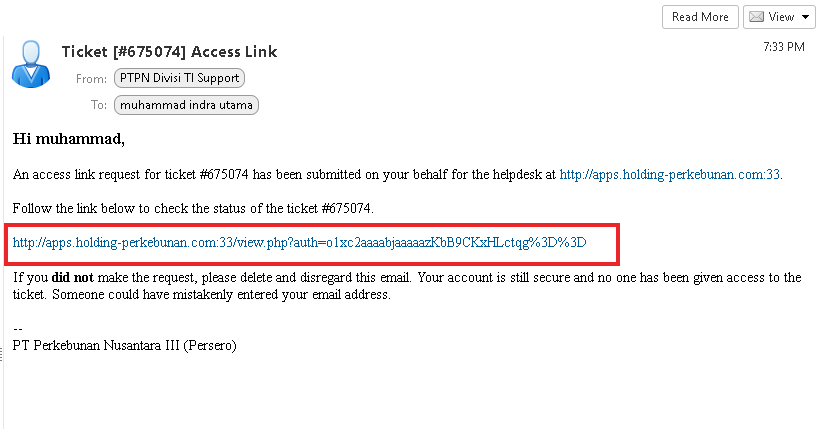817x429 pixels.
Task: Click the 7:33 PM timestamp
Action: [782, 46]
